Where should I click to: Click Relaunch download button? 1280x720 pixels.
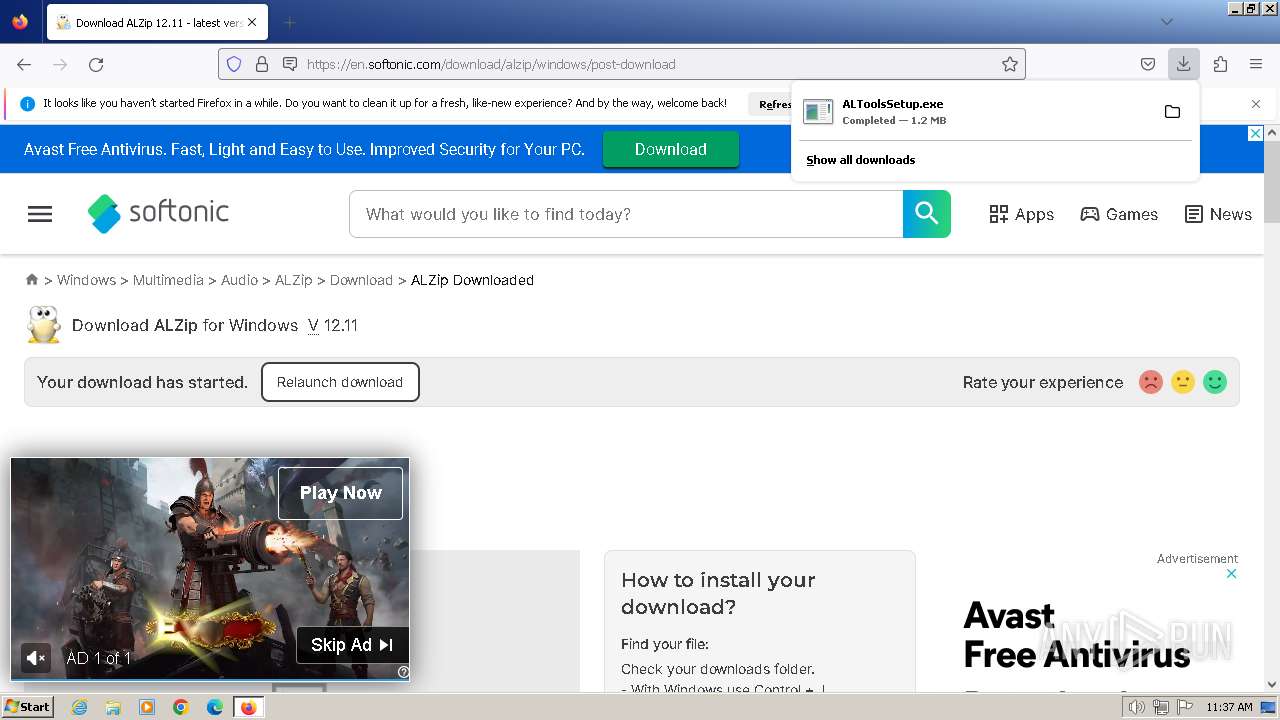pyautogui.click(x=340, y=382)
